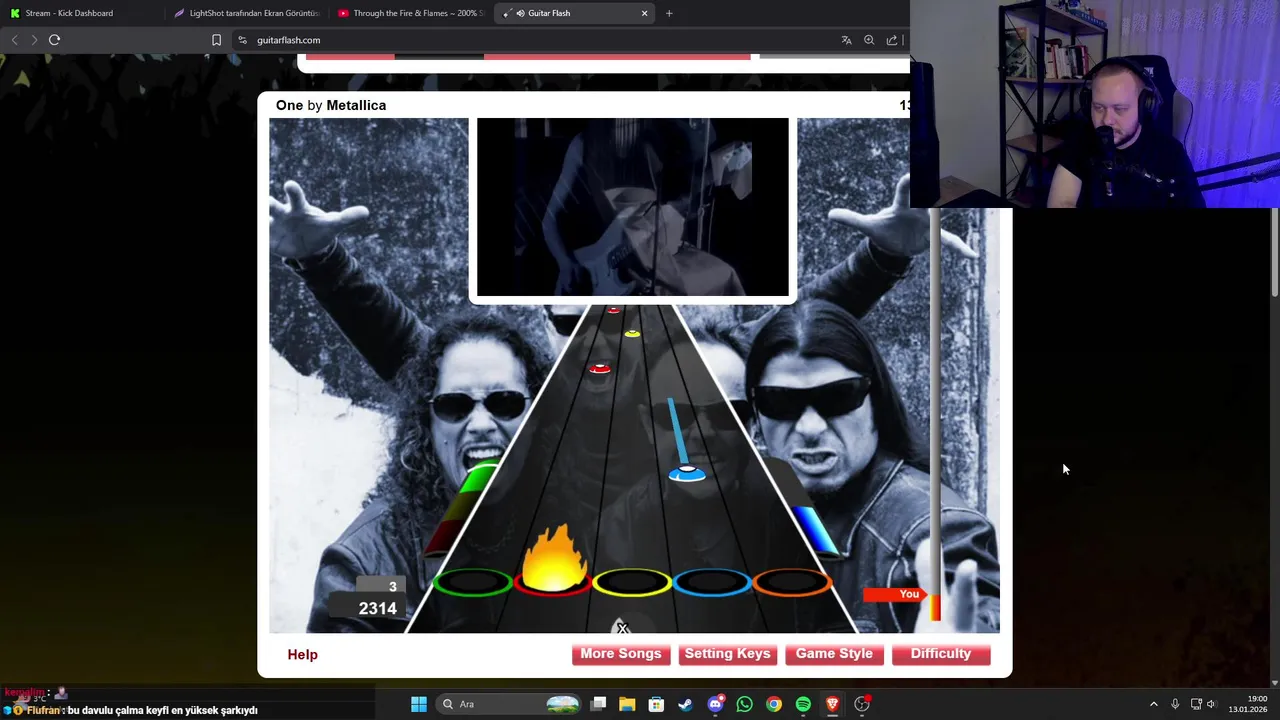
Task: Click the song title "One by Metallica"
Action: click(x=331, y=105)
